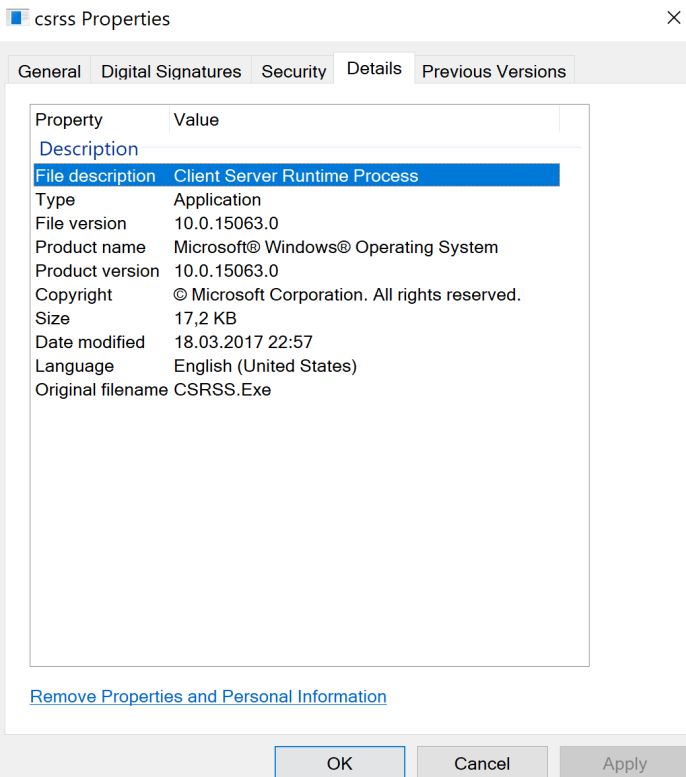686x777 pixels.
Task: Select the Language property label
Action: point(74,366)
